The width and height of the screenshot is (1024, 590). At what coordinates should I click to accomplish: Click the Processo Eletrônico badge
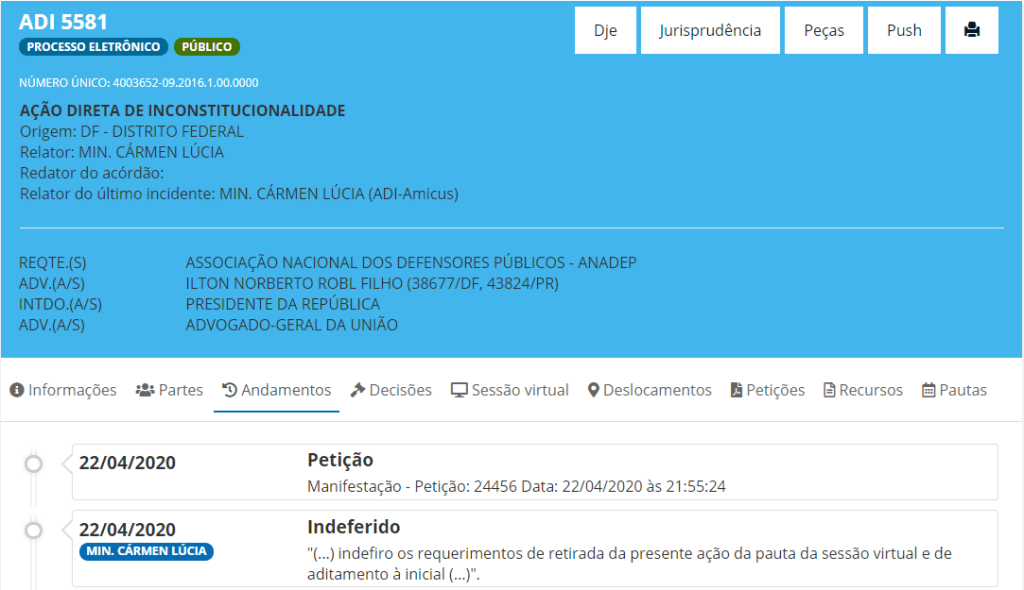[x=94, y=47]
